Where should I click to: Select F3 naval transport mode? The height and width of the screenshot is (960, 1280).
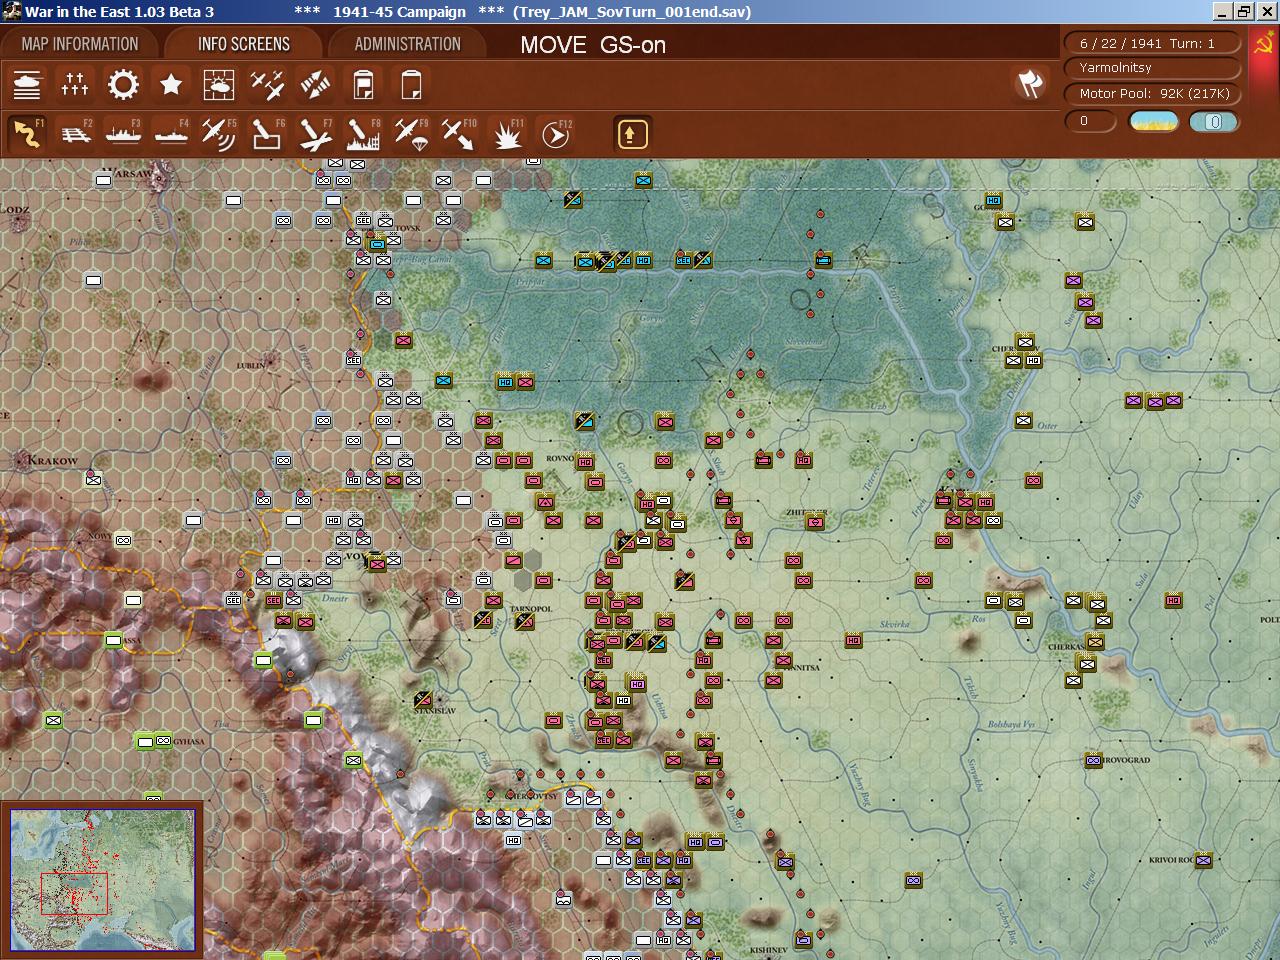123,133
